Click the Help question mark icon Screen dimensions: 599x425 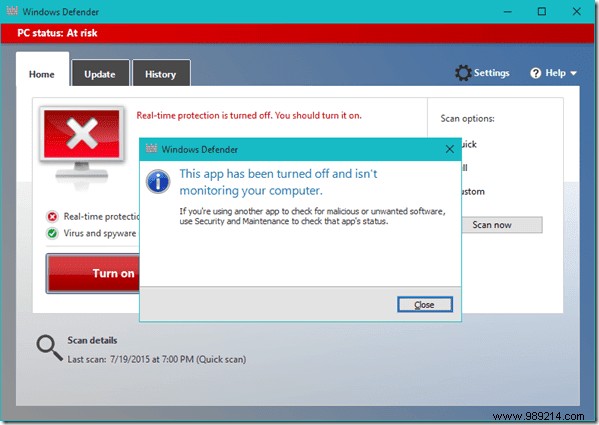pyautogui.click(x=536, y=73)
